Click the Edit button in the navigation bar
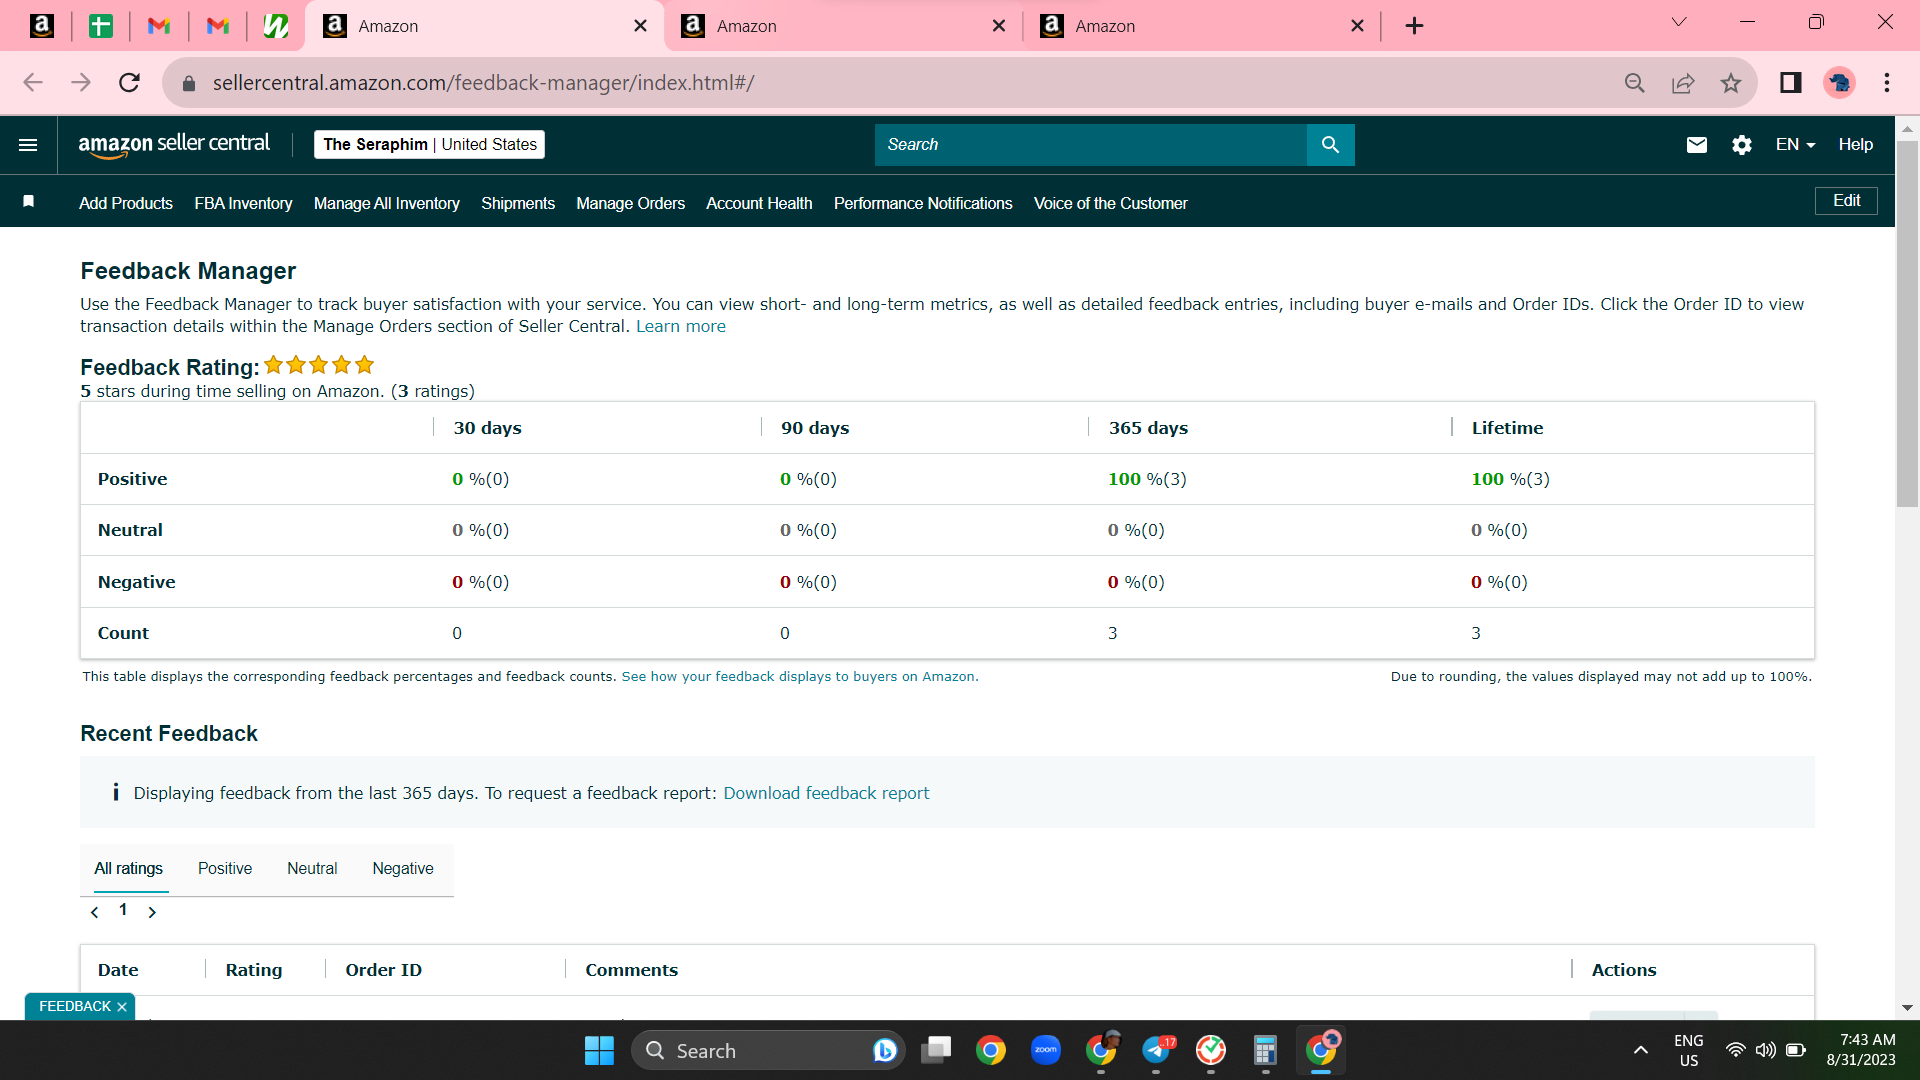 point(1846,201)
